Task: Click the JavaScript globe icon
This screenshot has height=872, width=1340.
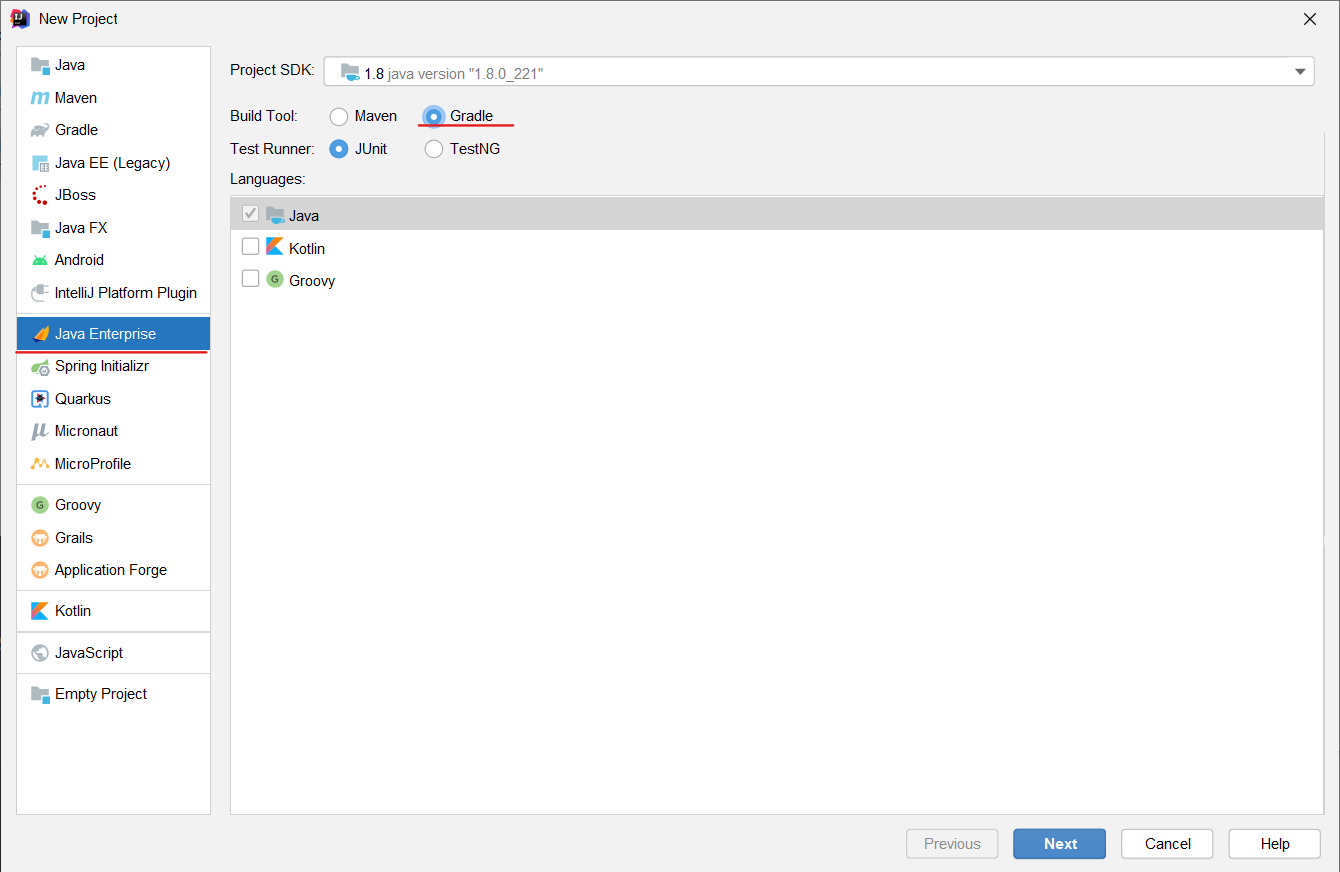Action: [x=40, y=653]
